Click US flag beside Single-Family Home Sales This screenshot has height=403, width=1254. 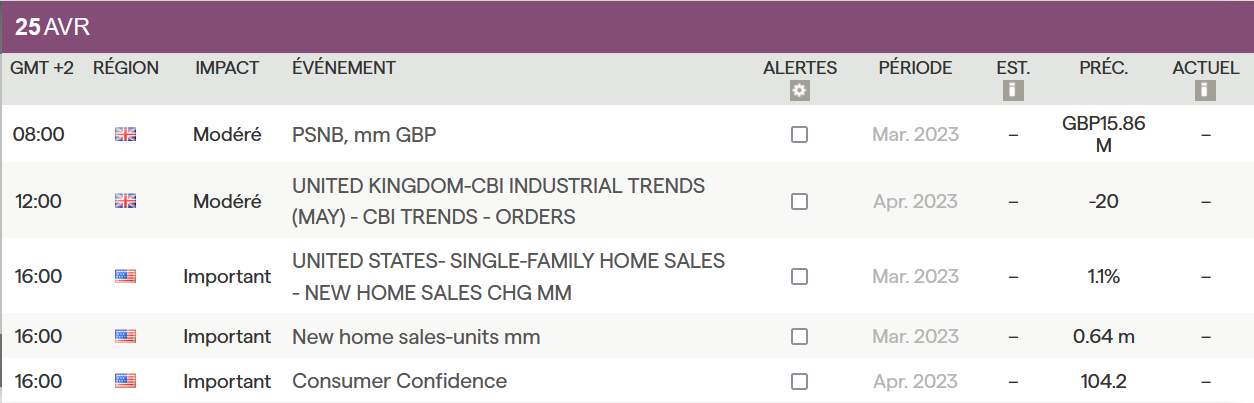pos(126,276)
